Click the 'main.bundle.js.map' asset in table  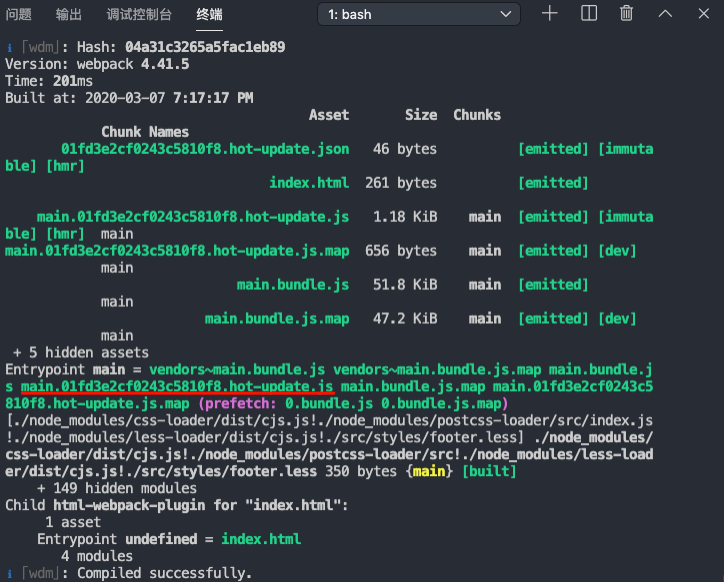pyautogui.click(x=277, y=319)
